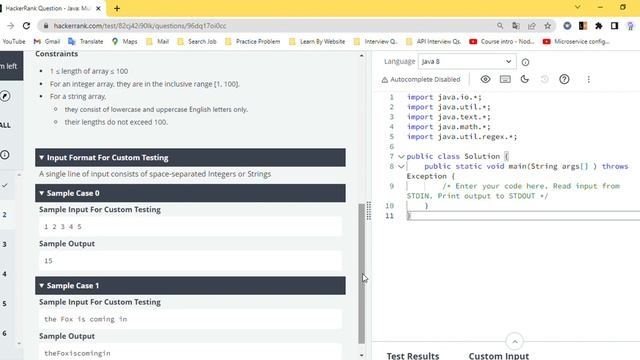Open the YouTube bookmark
640x360 pixels.
pos(13,41)
